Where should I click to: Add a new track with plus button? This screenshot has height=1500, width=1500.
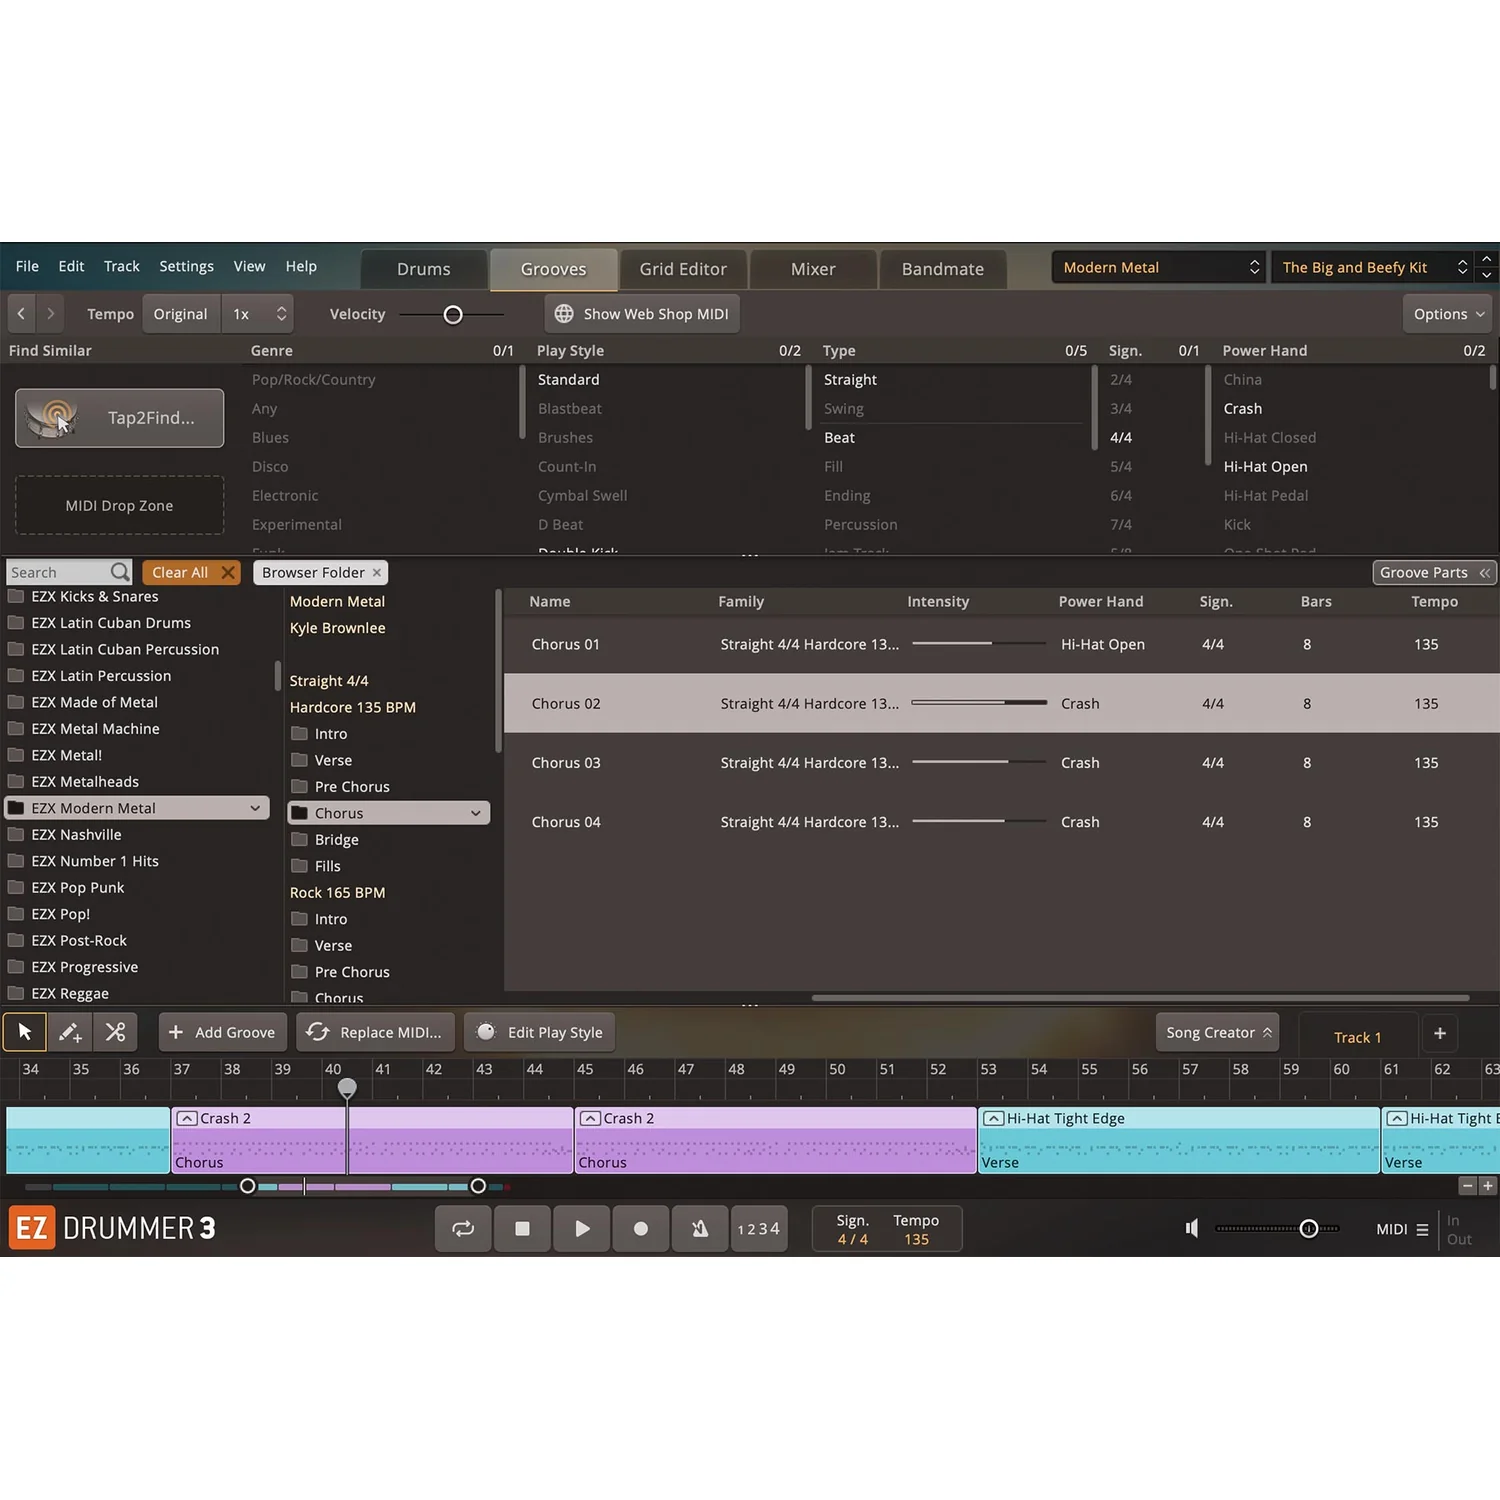tap(1440, 1033)
